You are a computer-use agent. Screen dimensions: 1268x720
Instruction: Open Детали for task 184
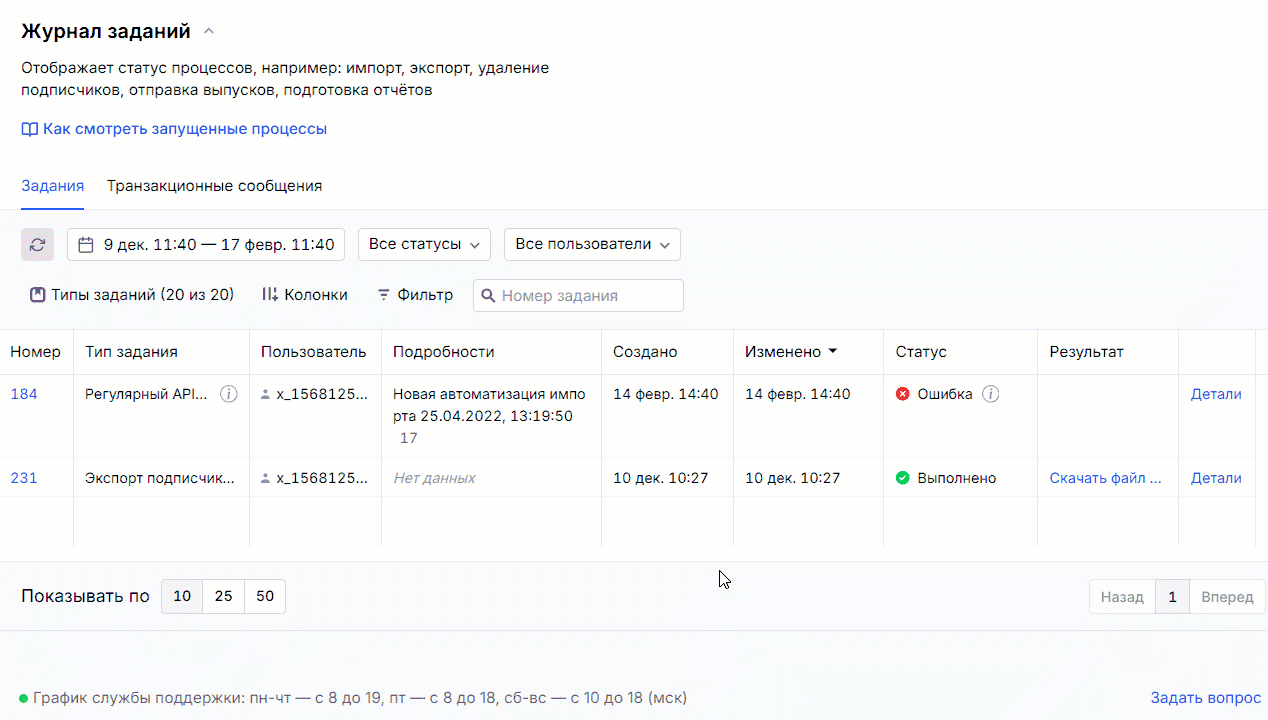(x=1216, y=393)
